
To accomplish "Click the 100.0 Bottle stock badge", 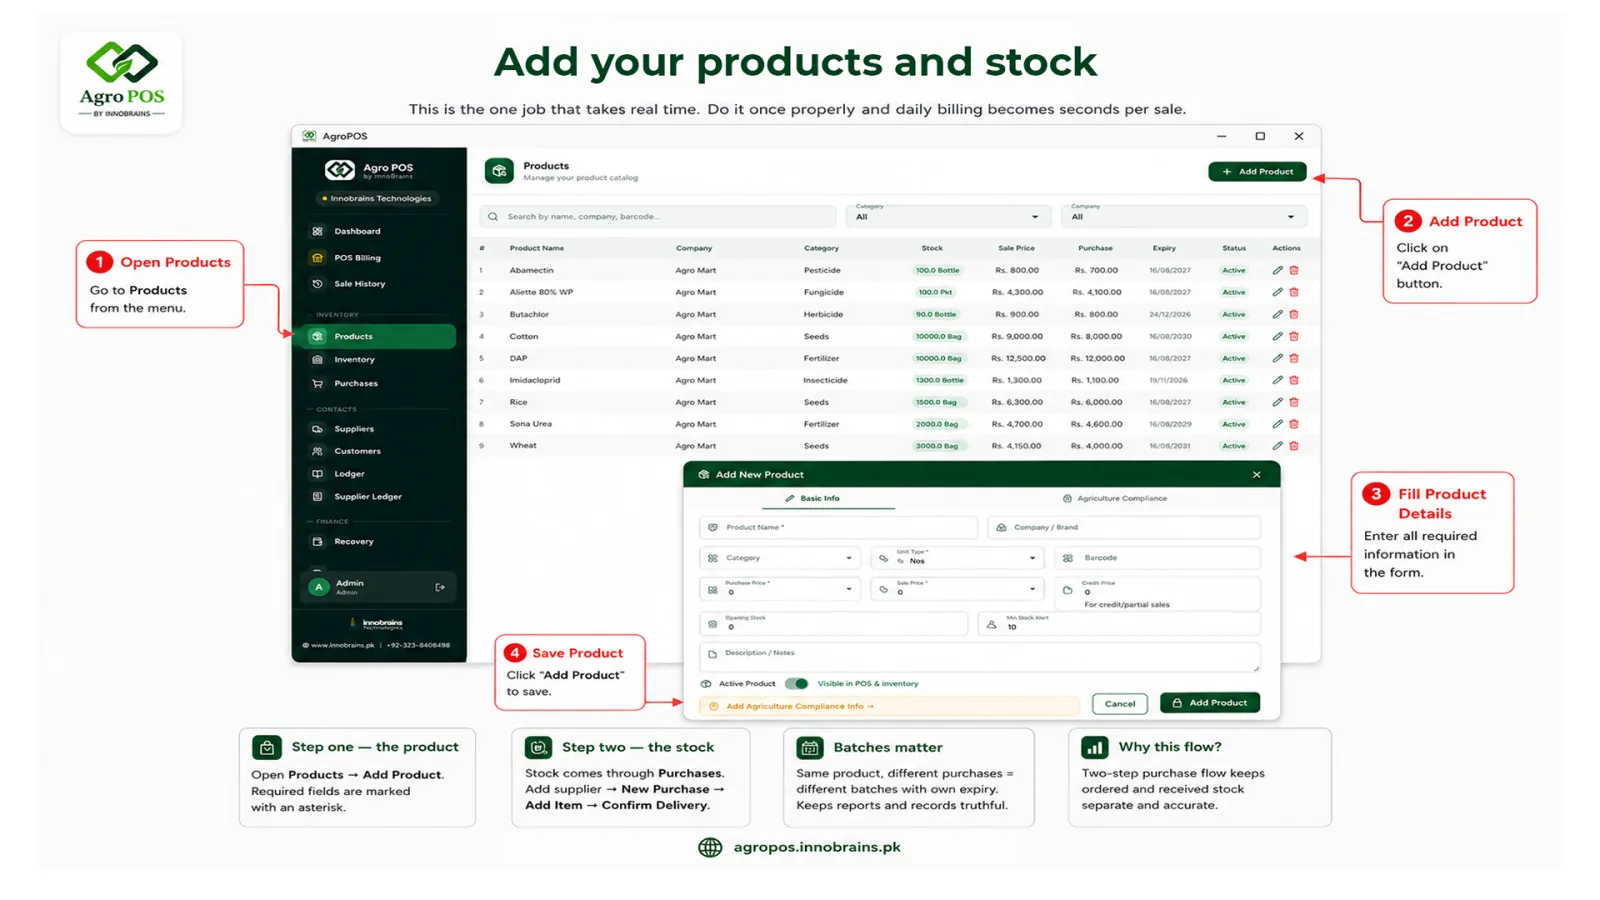I will tap(937, 271).
